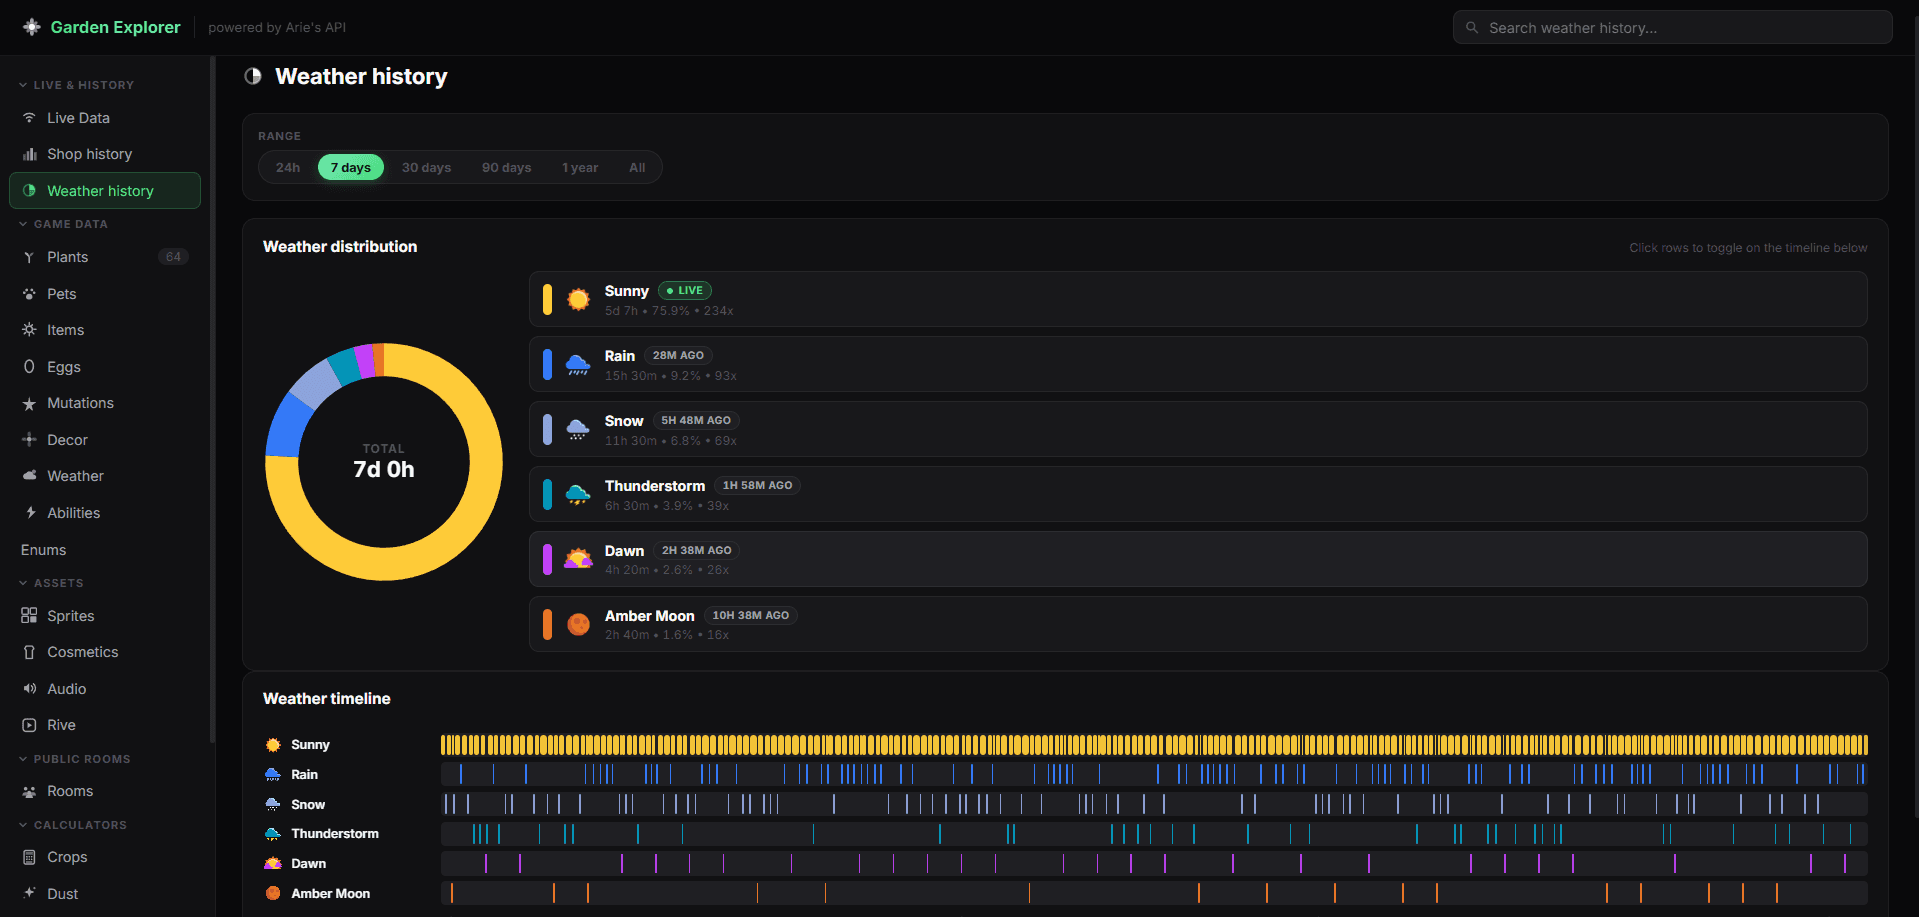The image size is (1919, 917).
Task: Select the 30 days range tab
Action: pyautogui.click(x=426, y=167)
